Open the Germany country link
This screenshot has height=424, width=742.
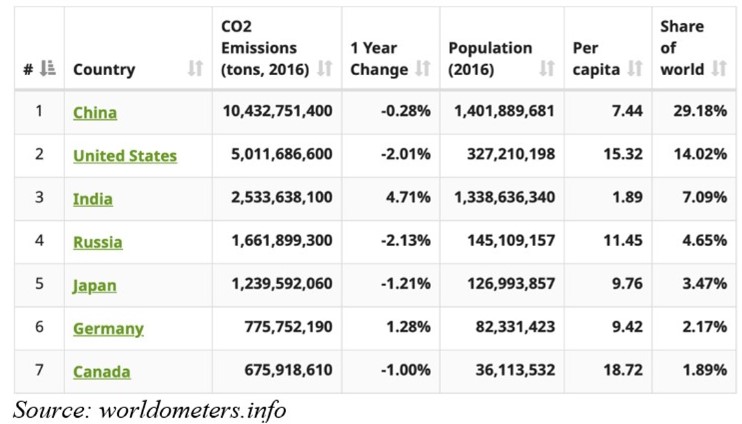pyautogui.click(x=108, y=328)
